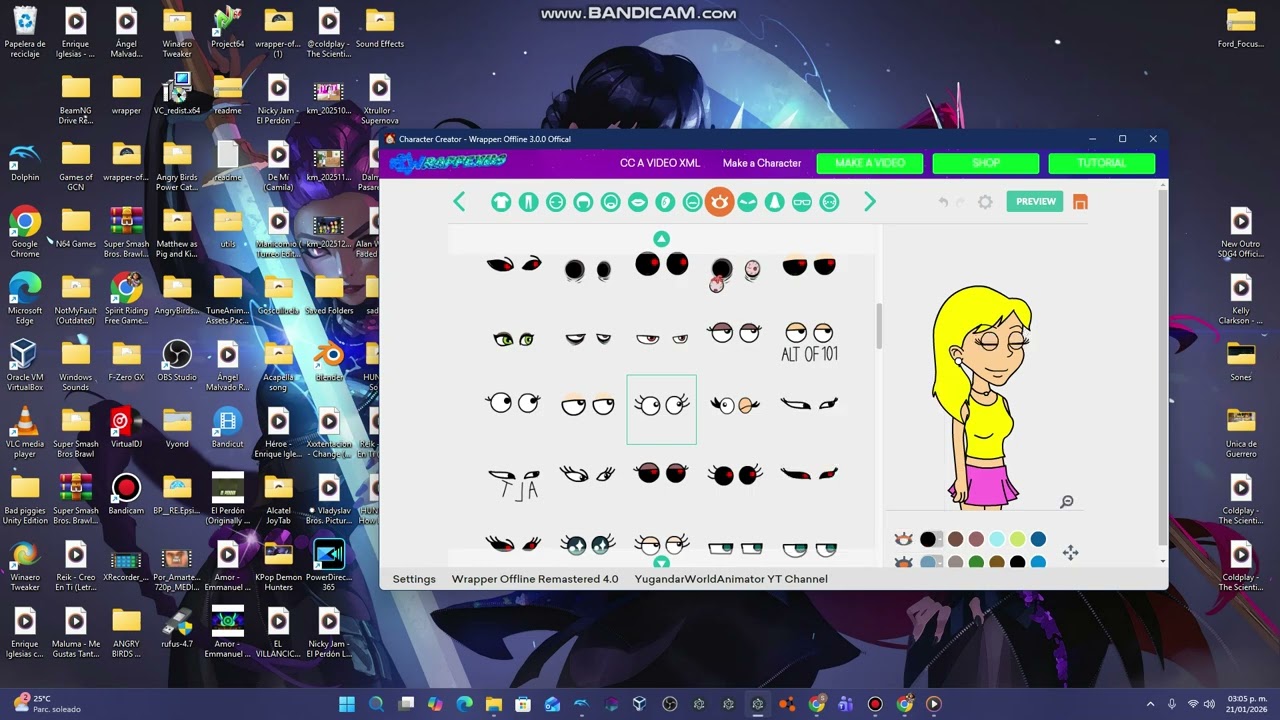
Task: Select the facial hair category icon
Action: [x=610, y=202]
